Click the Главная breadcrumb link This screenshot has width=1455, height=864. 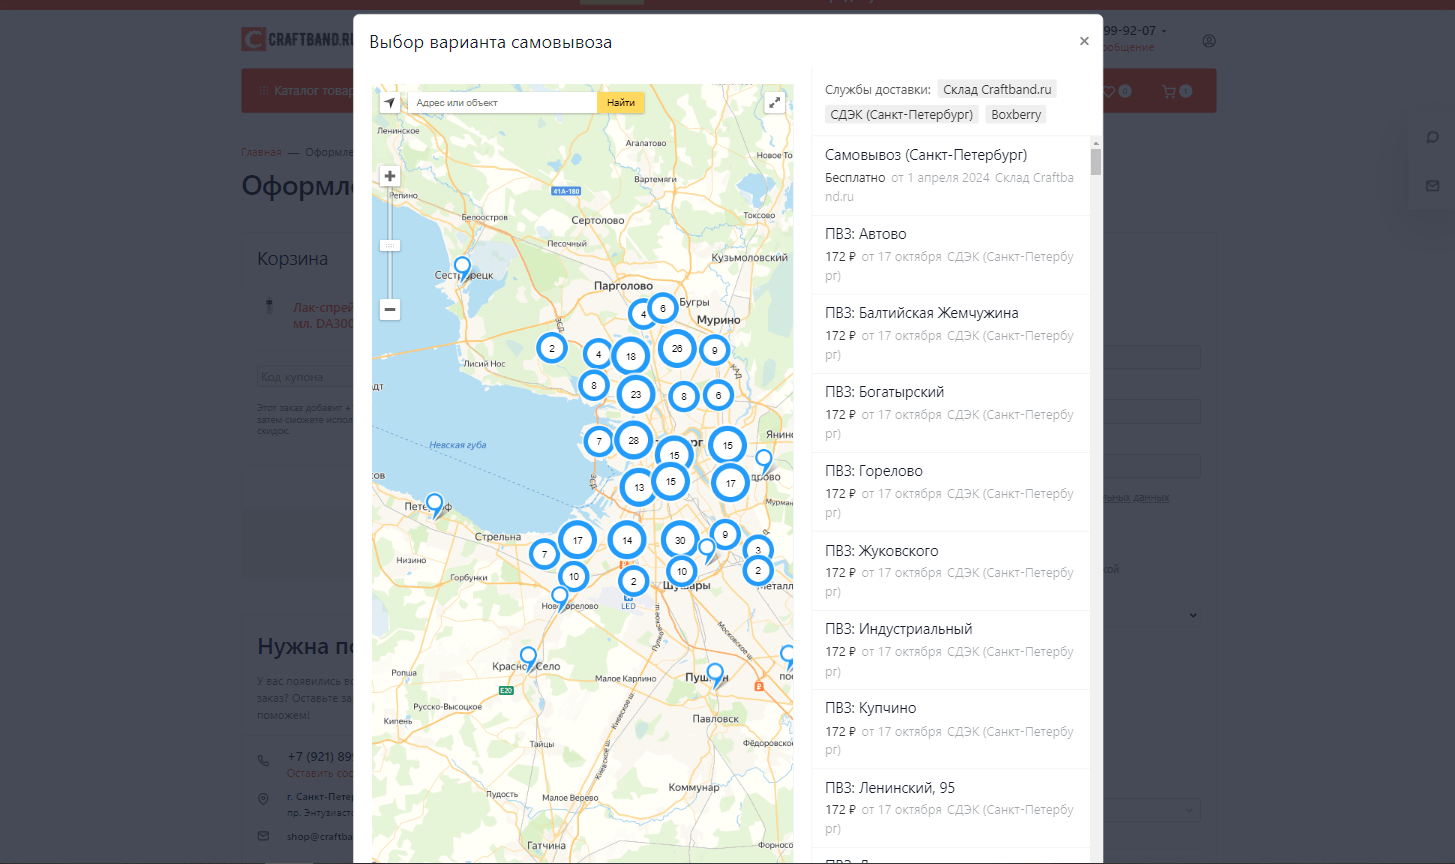click(x=261, y=152)
